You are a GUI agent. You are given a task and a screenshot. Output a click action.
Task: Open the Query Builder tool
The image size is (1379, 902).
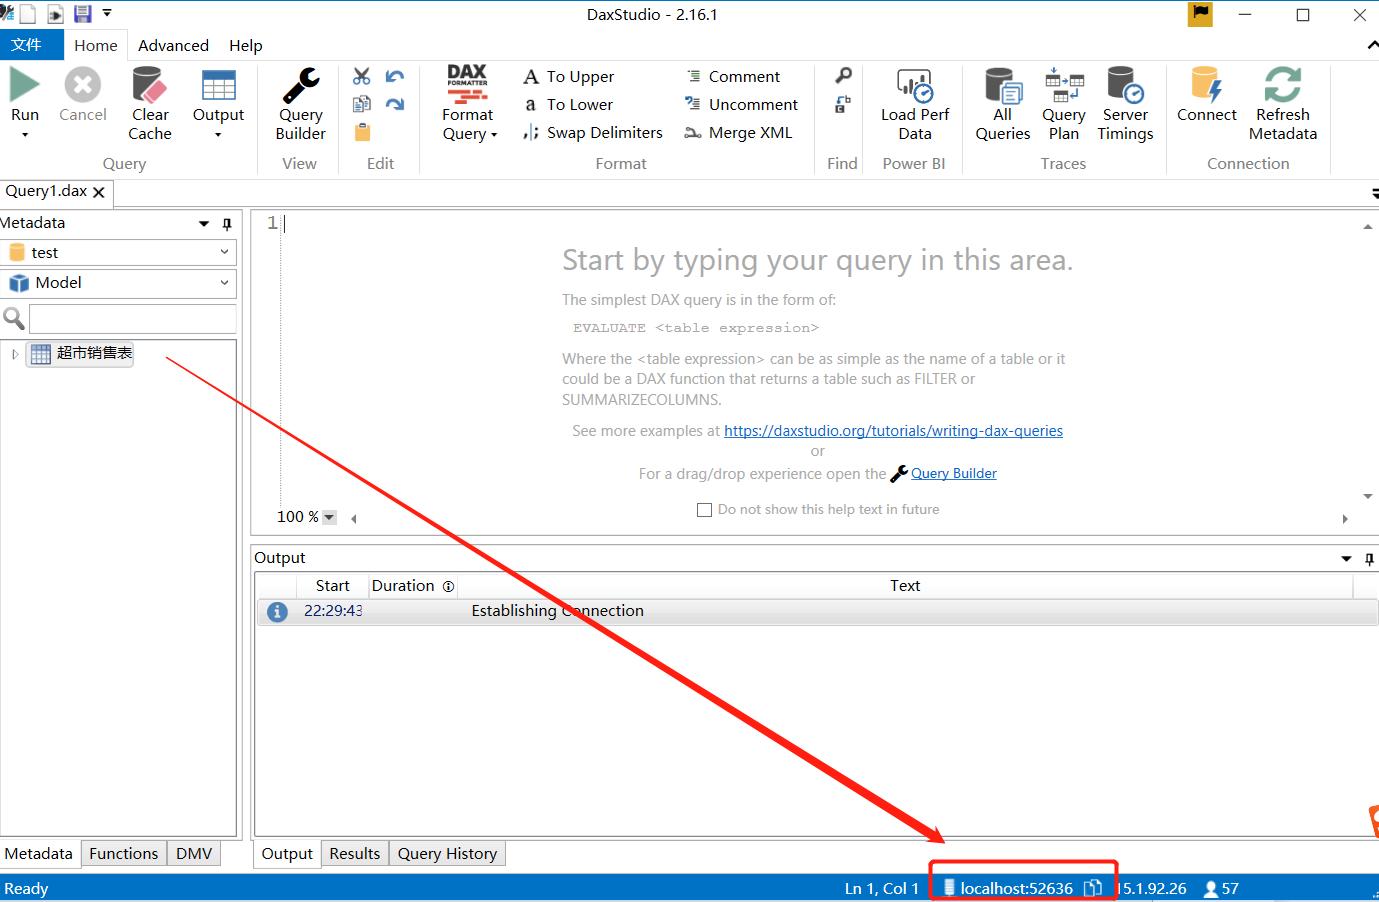(300, 86)
